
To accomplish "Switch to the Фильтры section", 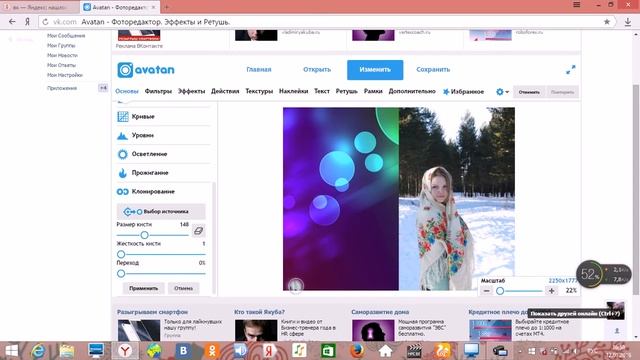I will [158, 91].
